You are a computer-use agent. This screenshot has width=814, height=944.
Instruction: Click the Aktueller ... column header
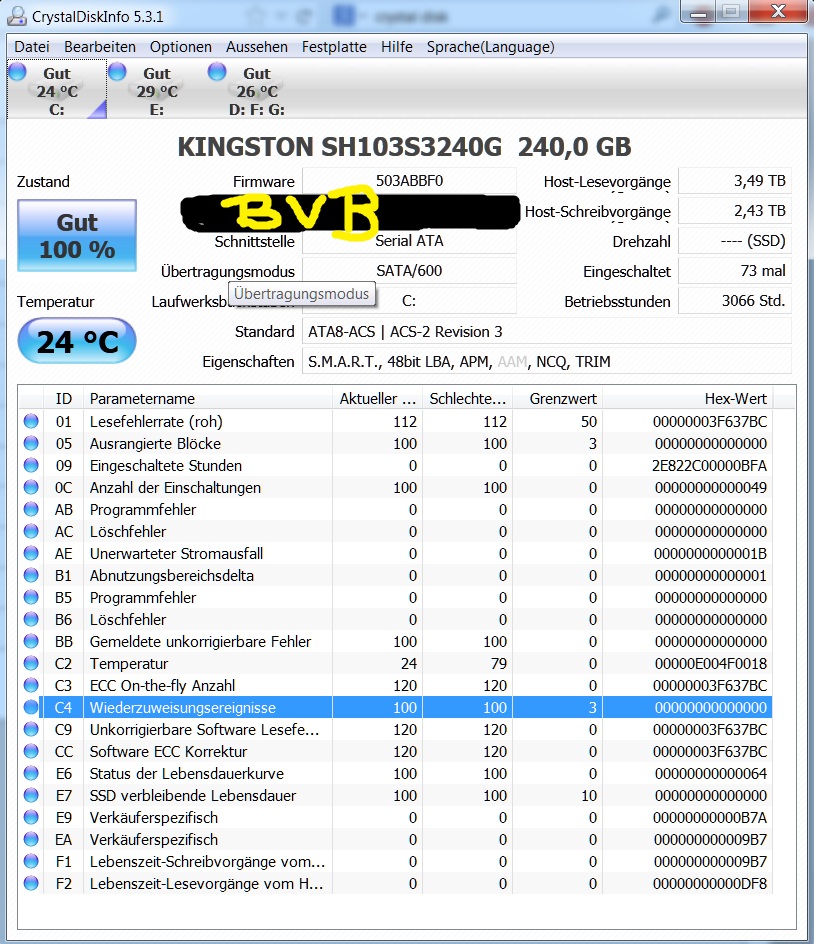(x=377, y=399)
